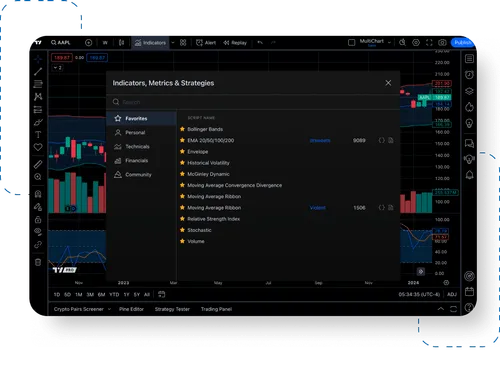Open chart settings gear icon
The image size is (500, 375).
point(416,42)
